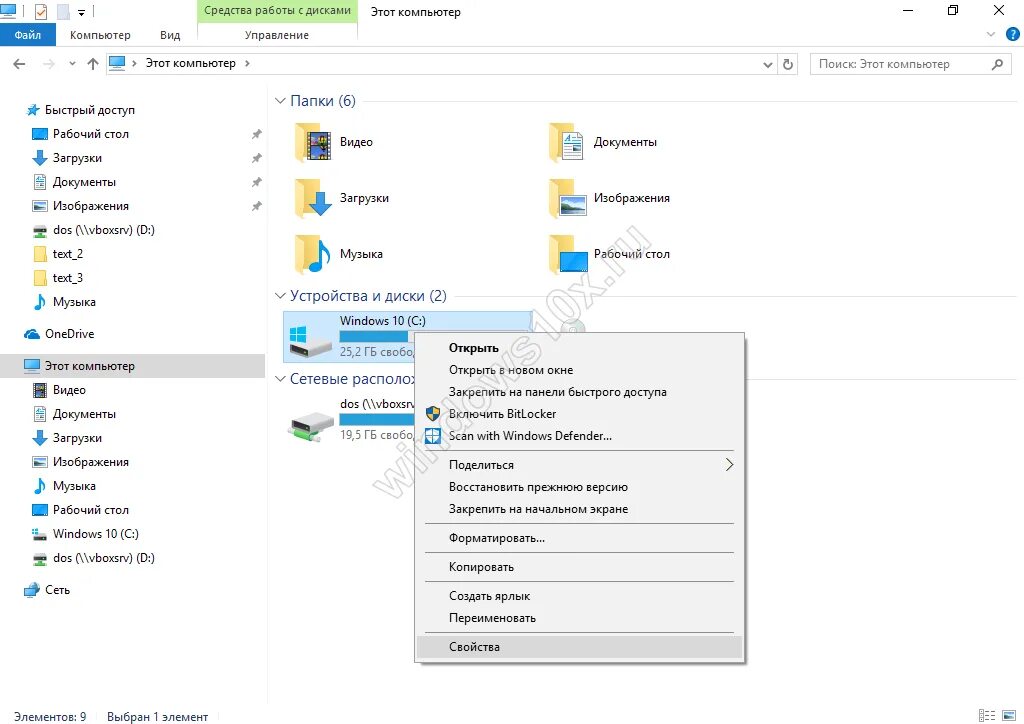Viewport: 1024px width, 724px height.
Task: Click the dos drive free space bar
Action: (x=377, y=419)
